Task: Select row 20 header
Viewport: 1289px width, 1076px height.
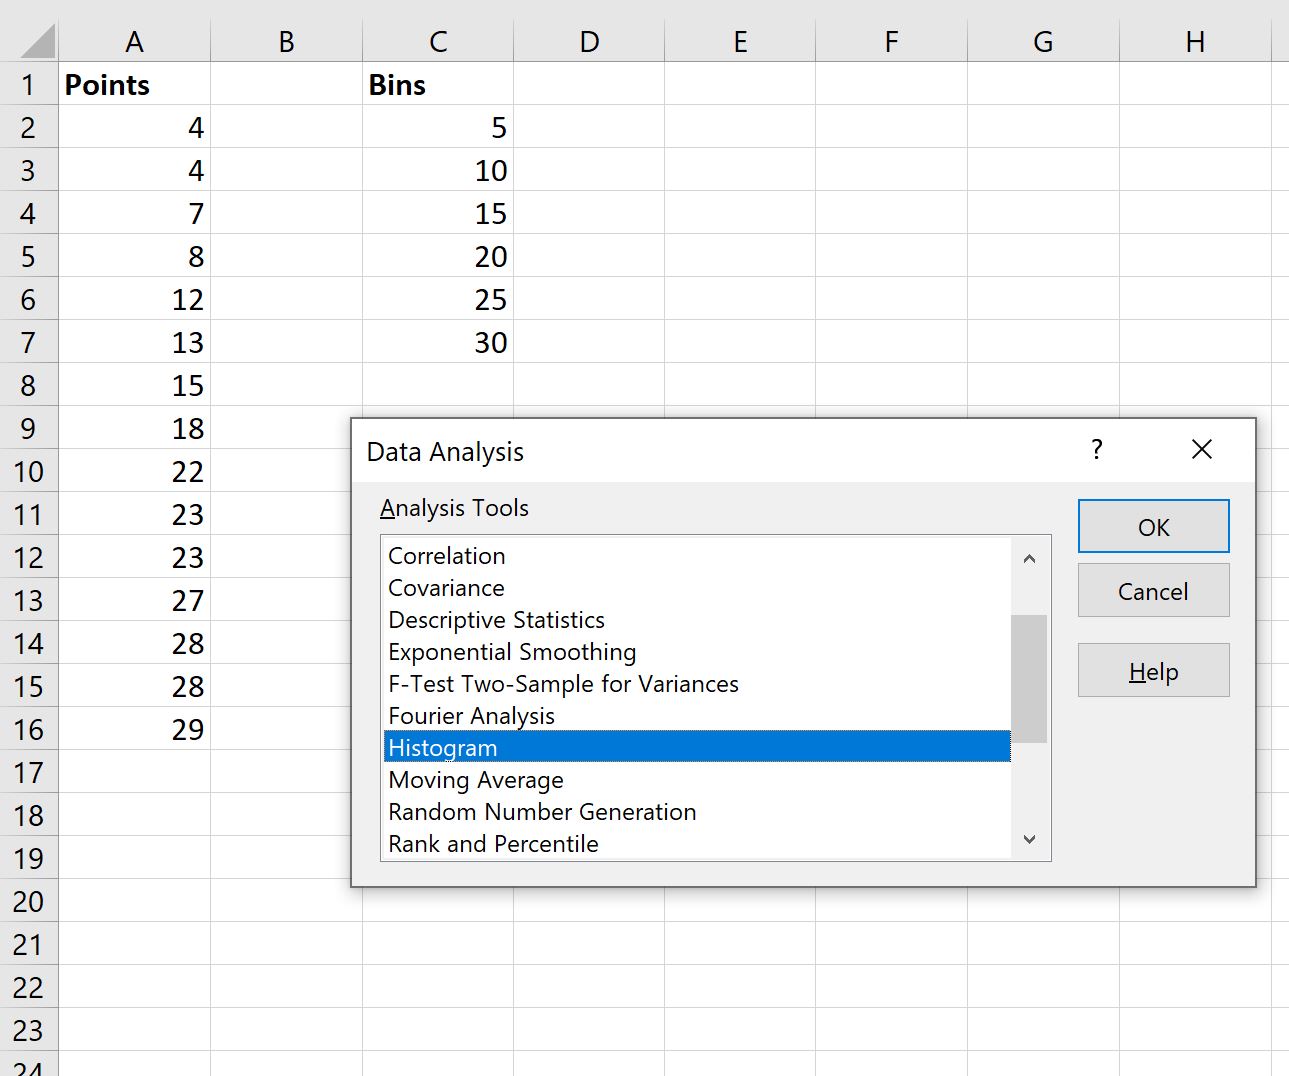Action: click(x=29, y=901)
